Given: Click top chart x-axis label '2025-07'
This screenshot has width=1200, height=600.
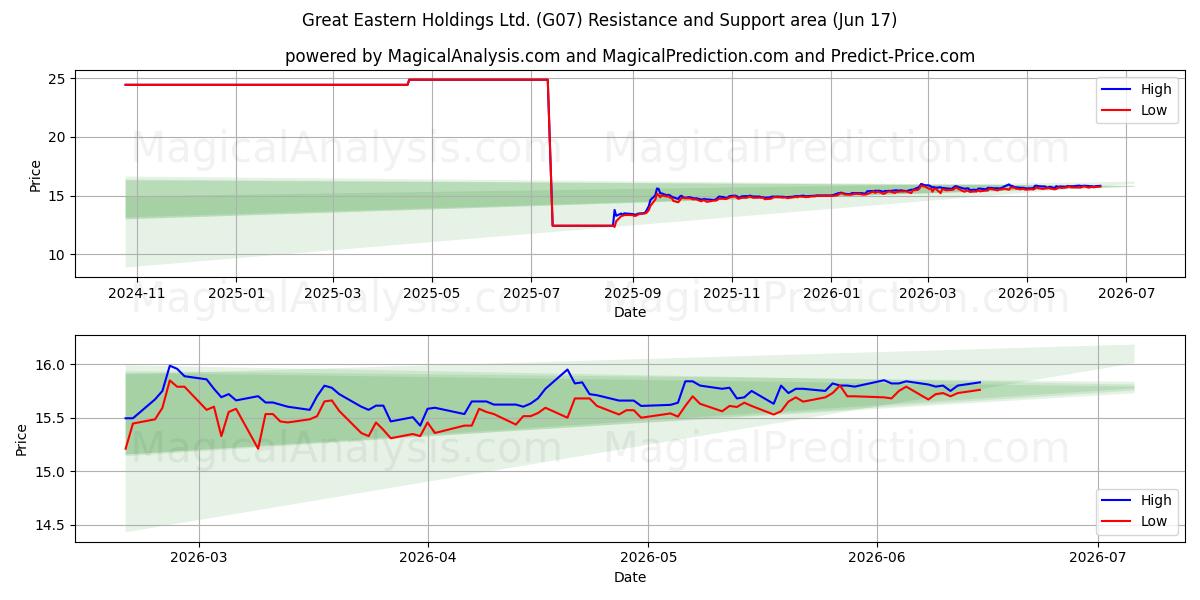Looking at the screenshot, I should (530, 294).
